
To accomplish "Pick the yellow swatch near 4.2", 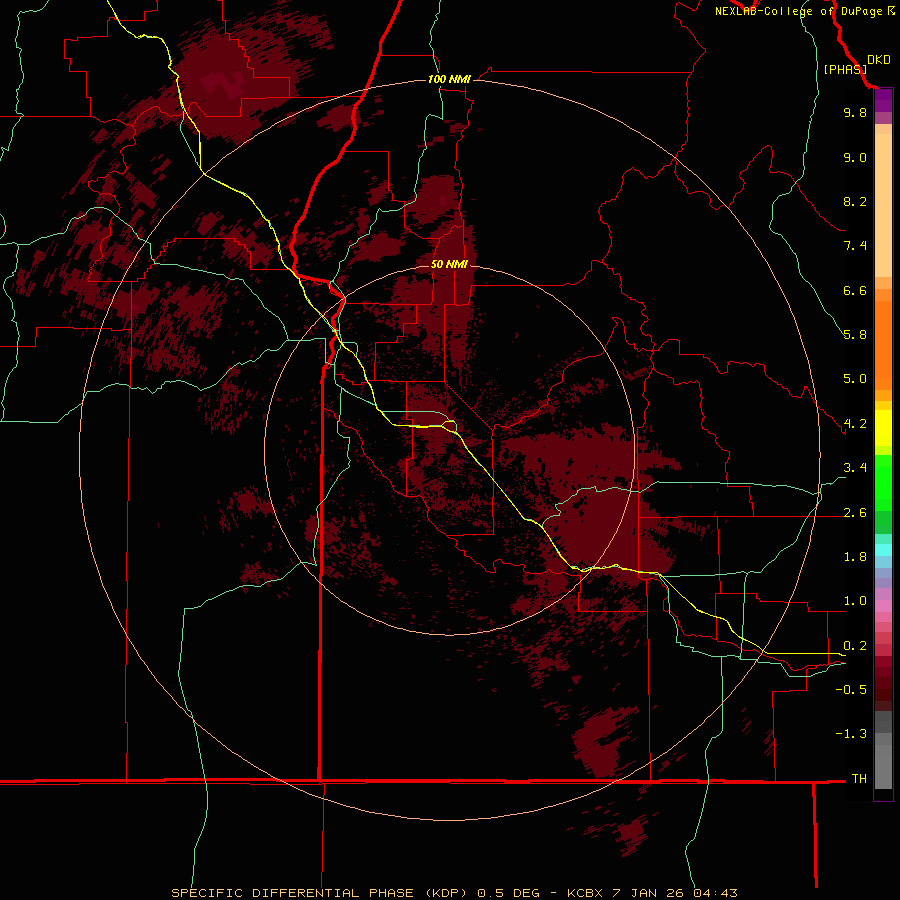I will pos(883,428).
